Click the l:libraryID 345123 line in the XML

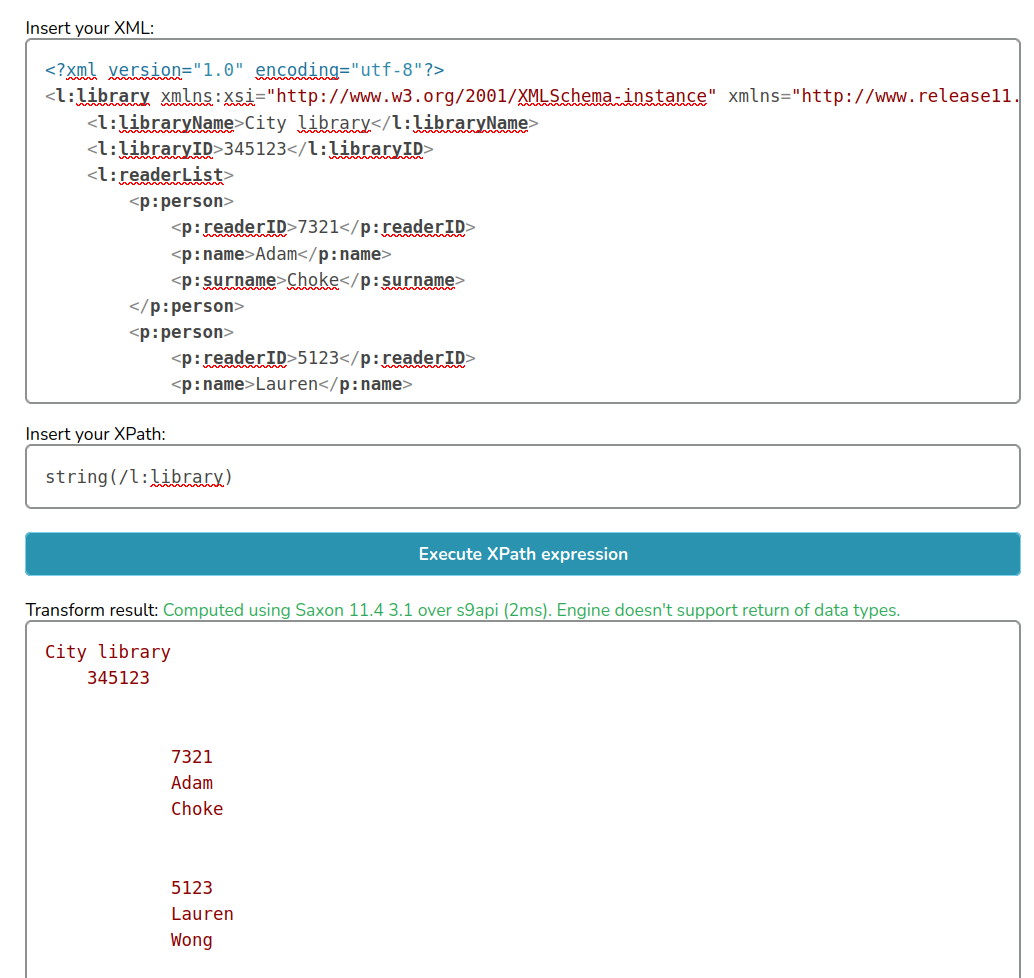click(259, 149)
